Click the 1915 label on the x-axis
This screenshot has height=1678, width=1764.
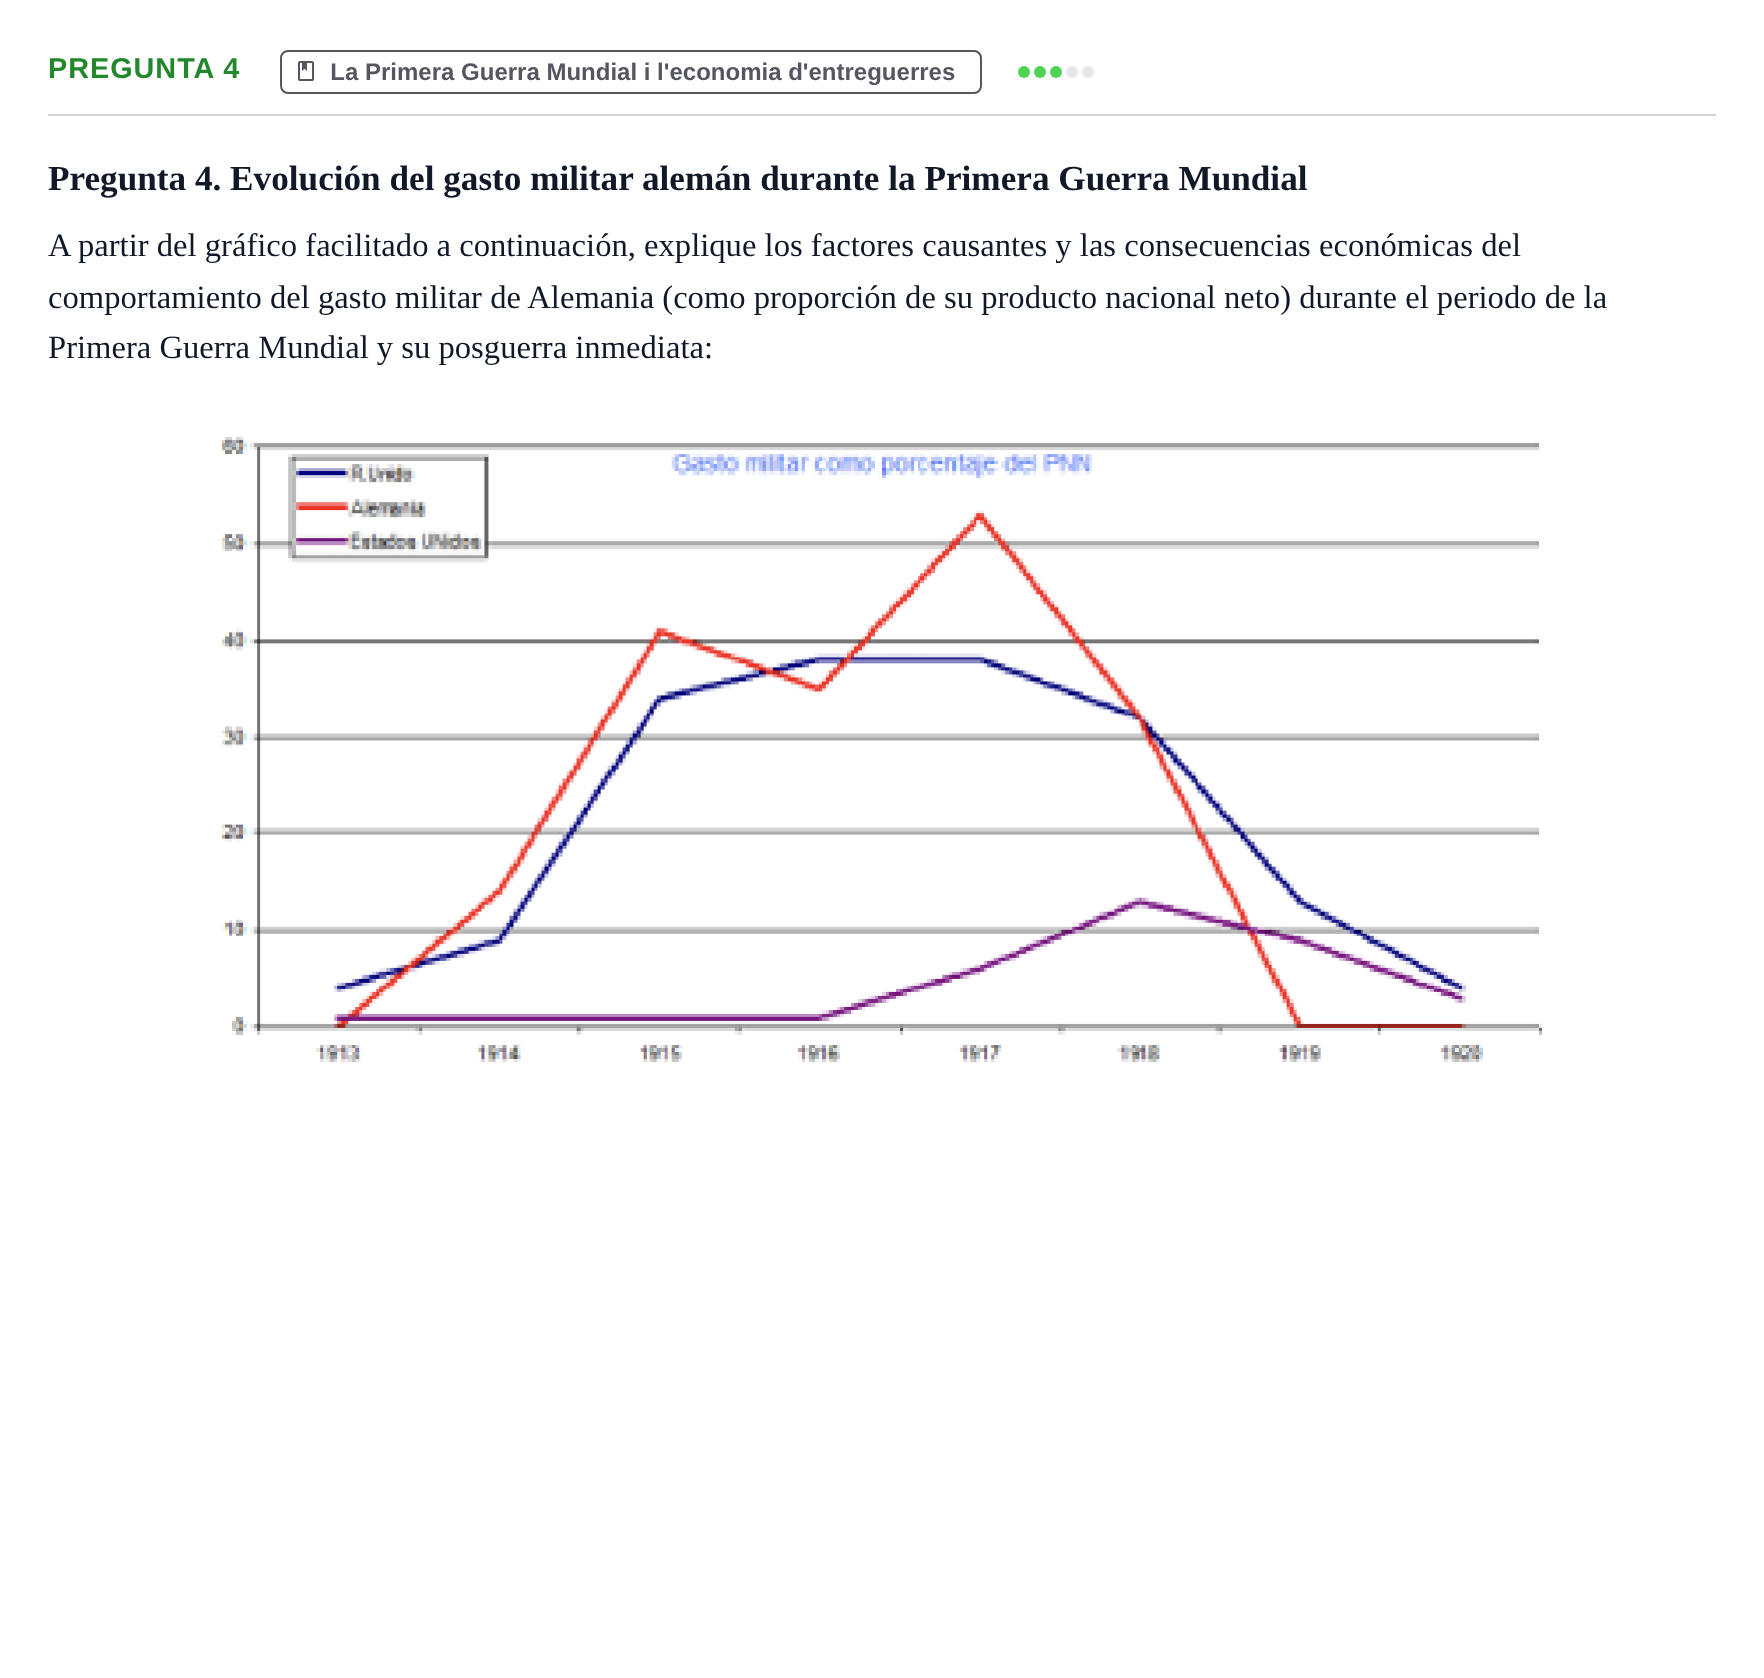660,1053
